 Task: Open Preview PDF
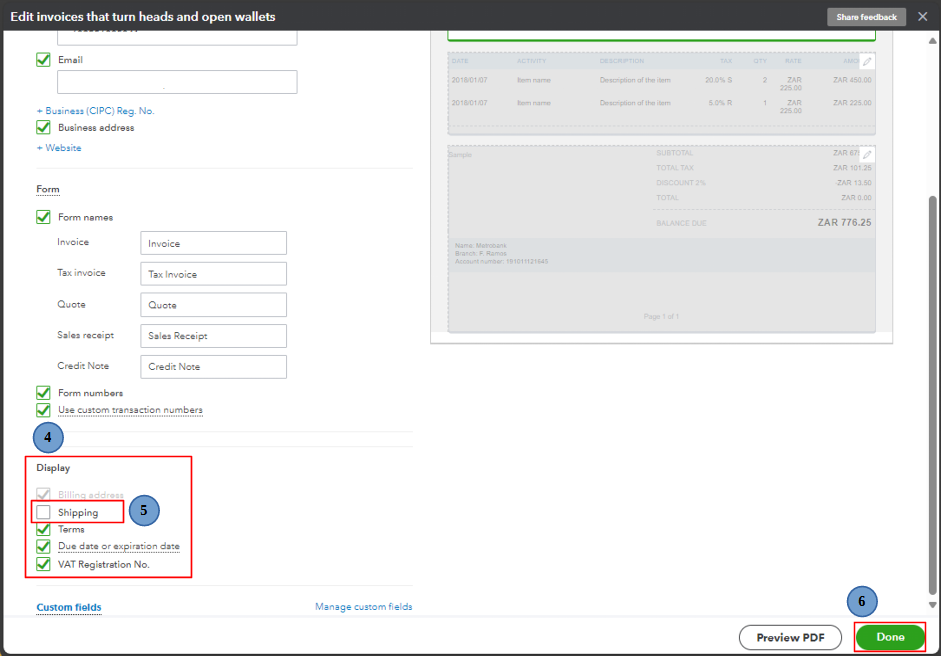(x=790, y=637)
